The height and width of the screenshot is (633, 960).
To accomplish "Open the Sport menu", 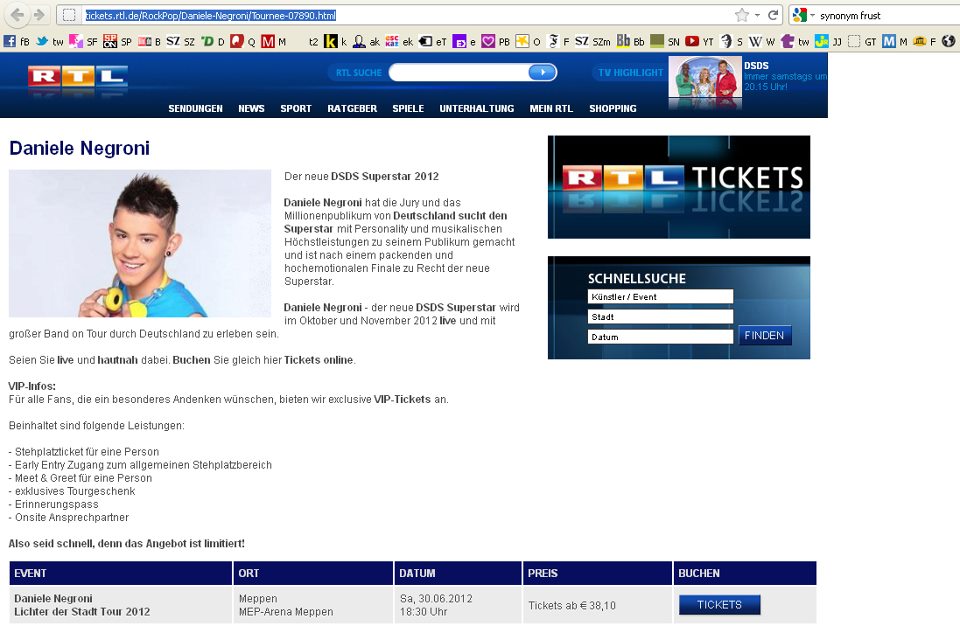I will 296,108.
